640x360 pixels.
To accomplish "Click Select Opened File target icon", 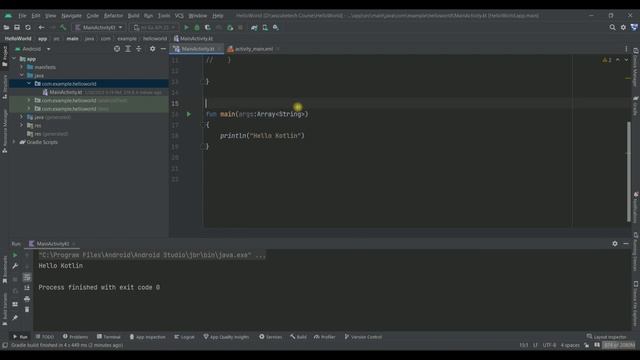I will 117,49.
